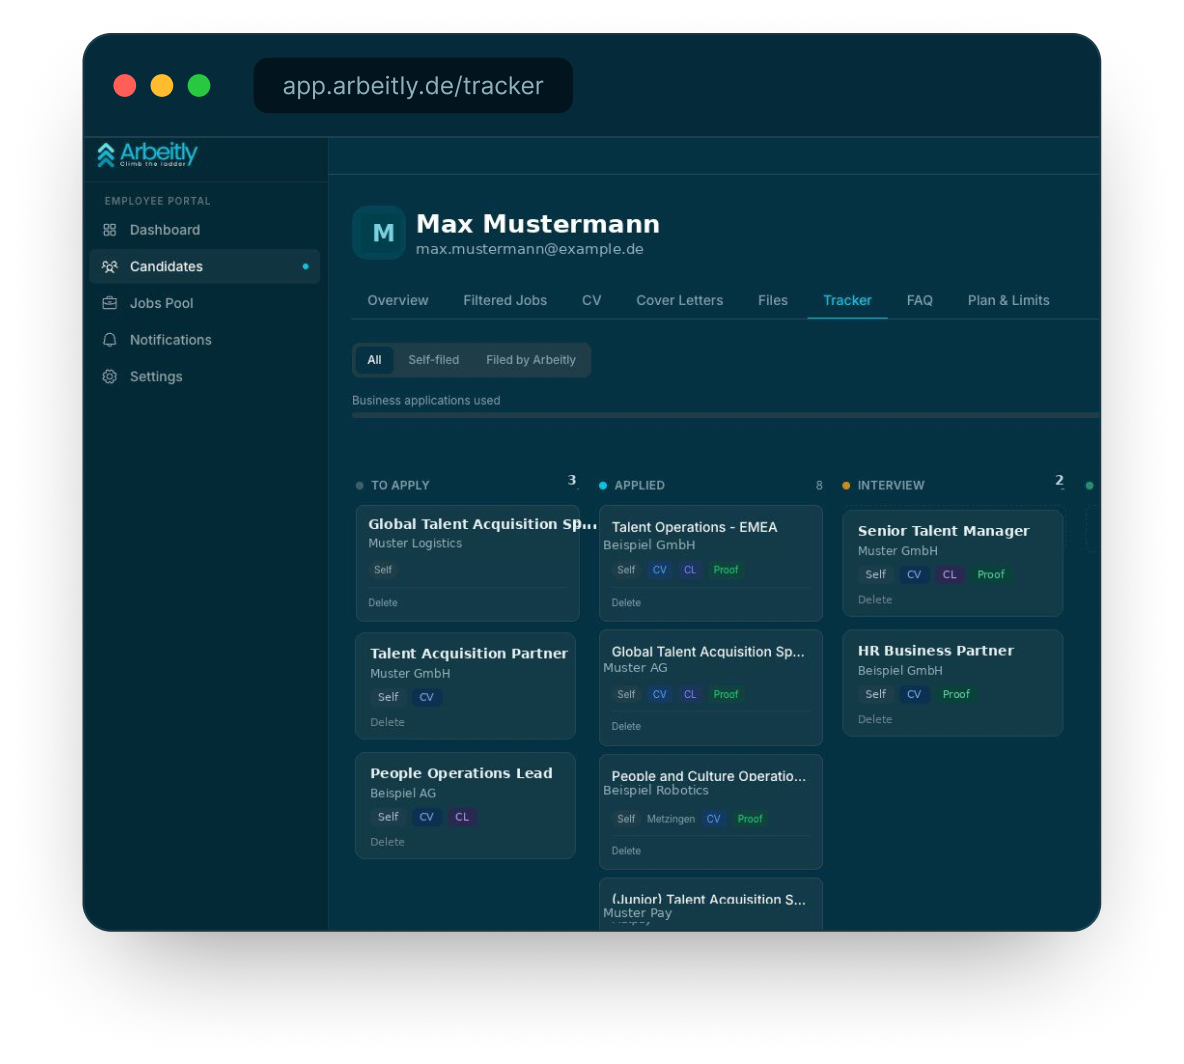This screenshot has width=1184, height=1064.
Task: Click CL tag on Senior Talent Manager card
Action: 949,575
